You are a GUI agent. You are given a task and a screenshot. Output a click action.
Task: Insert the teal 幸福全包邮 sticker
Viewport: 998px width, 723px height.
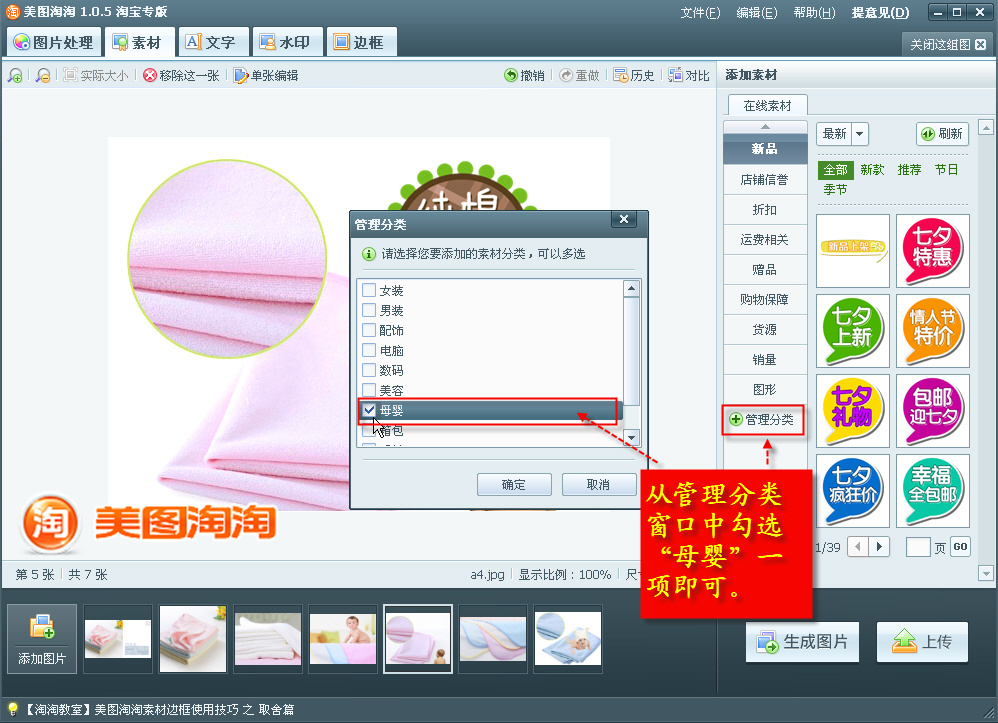coord(932,491)
